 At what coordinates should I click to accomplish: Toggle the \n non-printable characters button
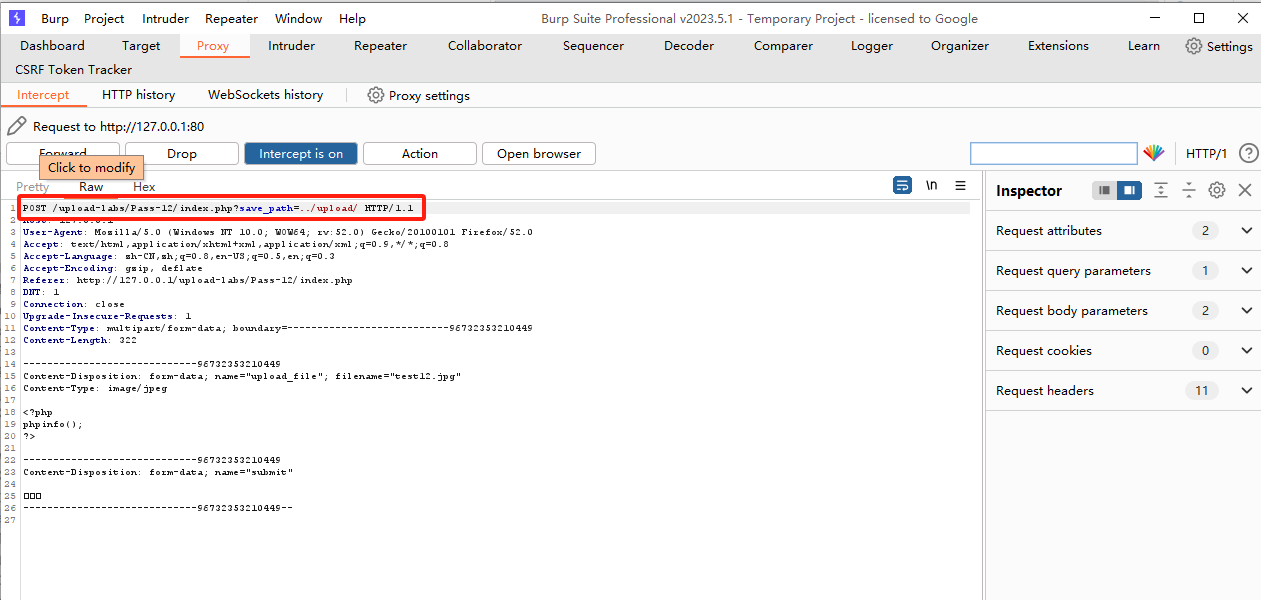(x=931, y=185)
